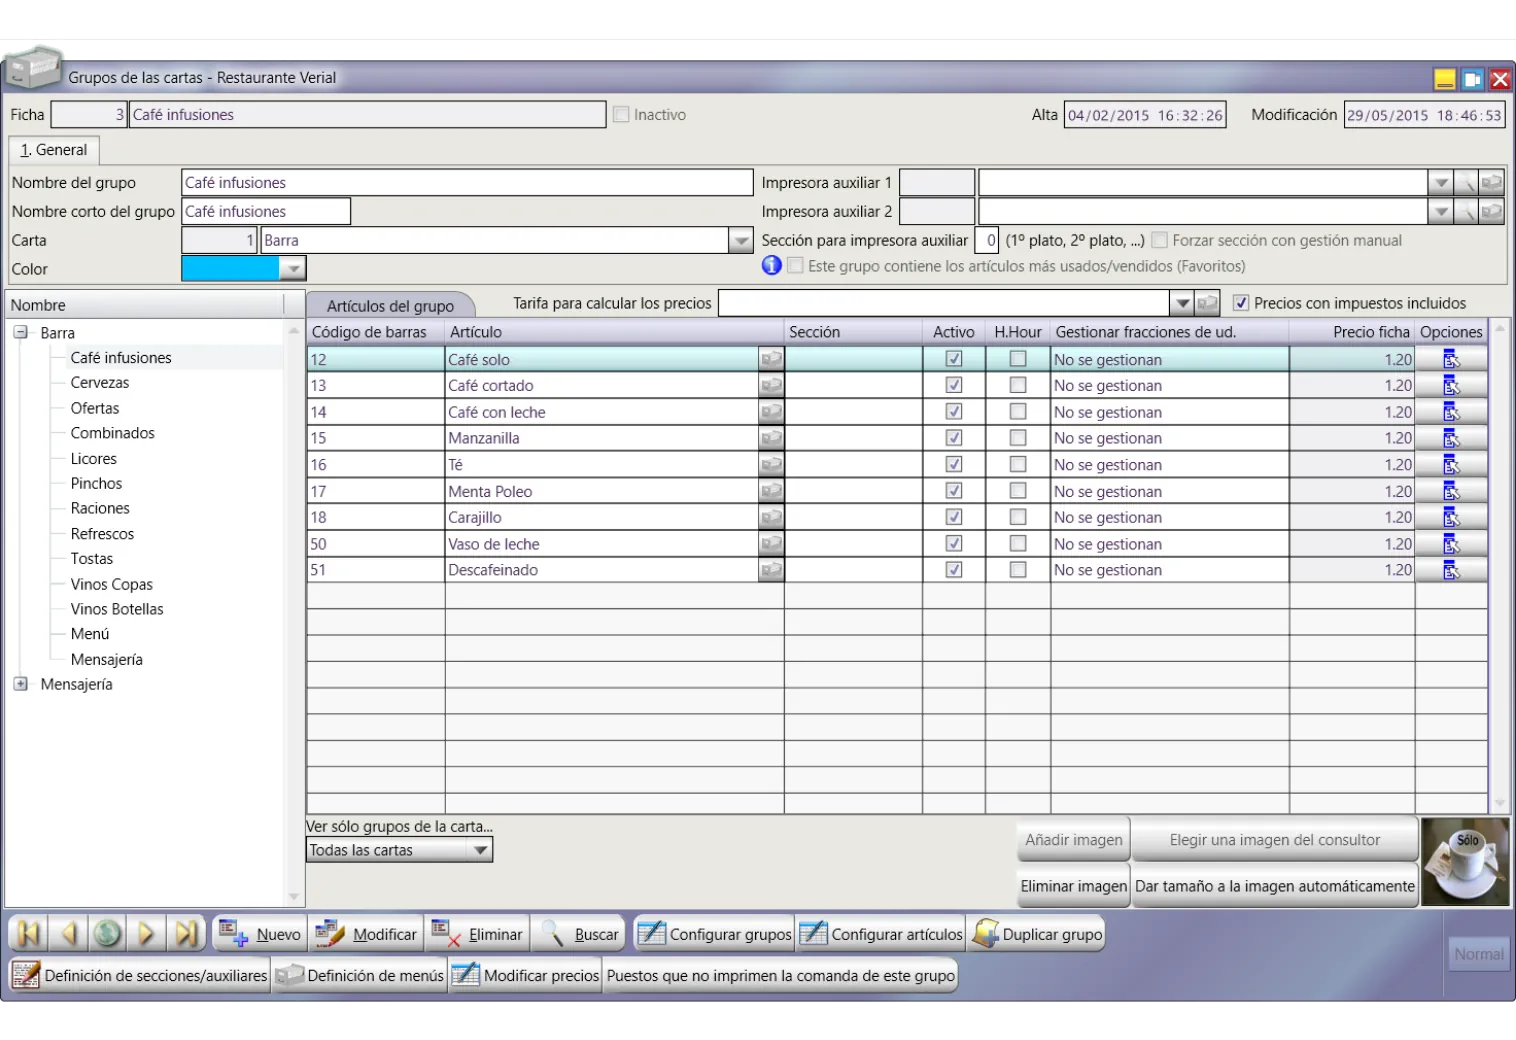Click the Duplicar grupo button
This screenshot has width=1516, height=1040.
click(1038, 934)
